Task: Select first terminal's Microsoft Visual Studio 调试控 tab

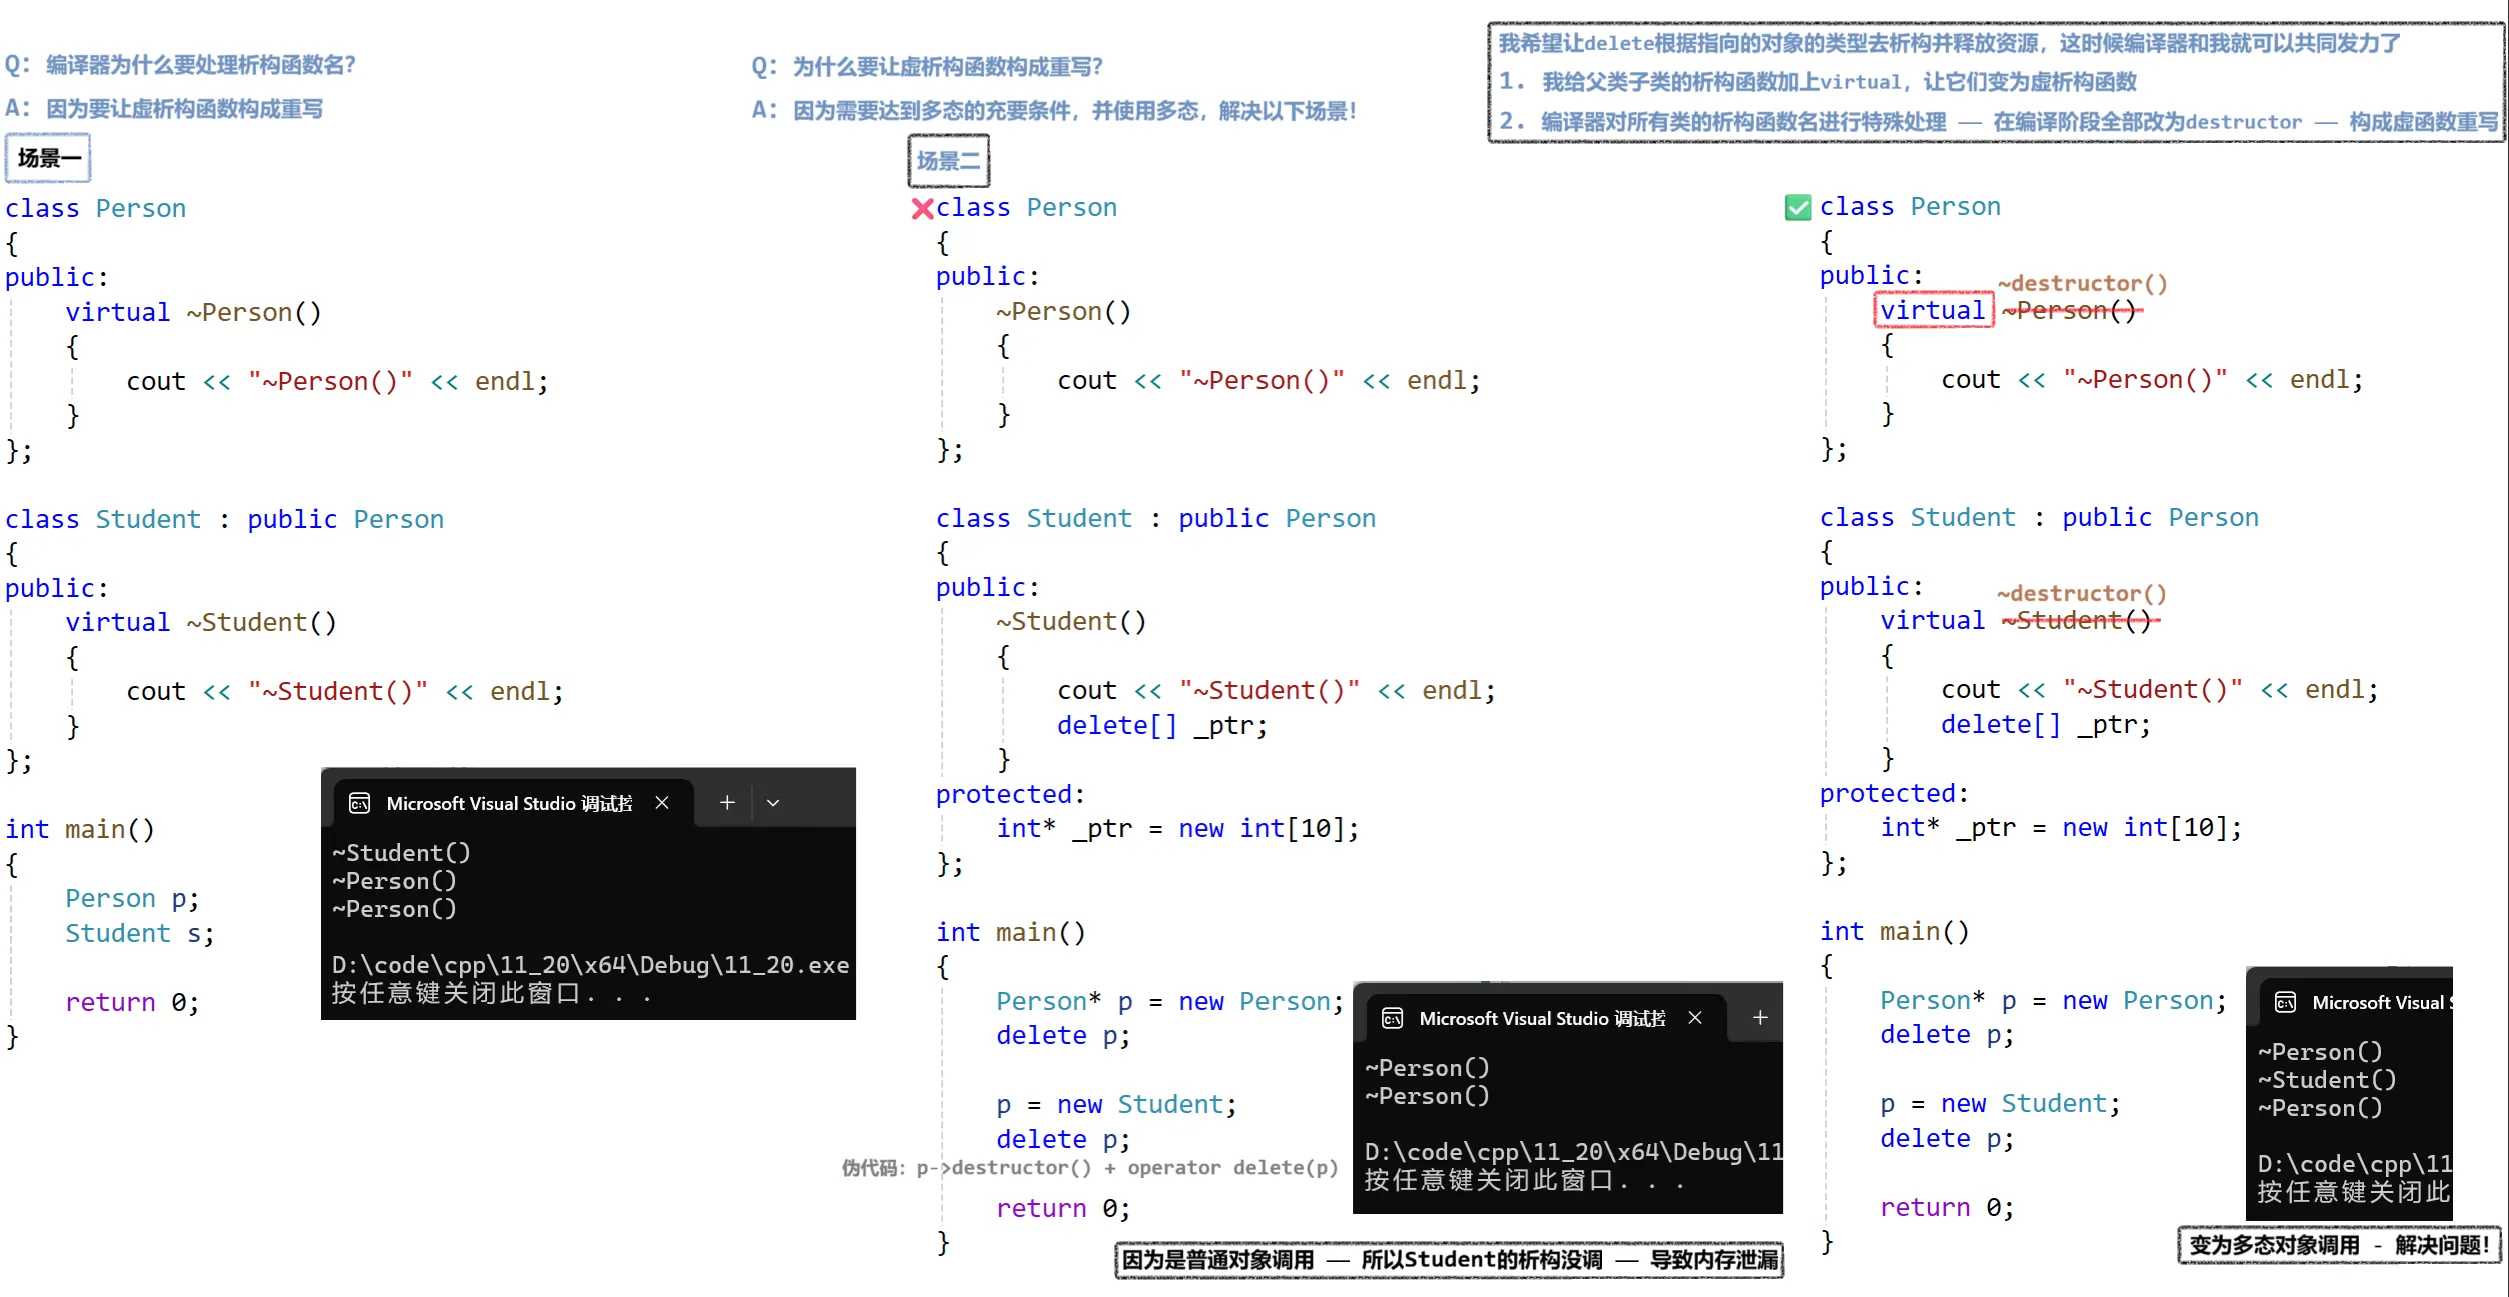Action: 508,803
